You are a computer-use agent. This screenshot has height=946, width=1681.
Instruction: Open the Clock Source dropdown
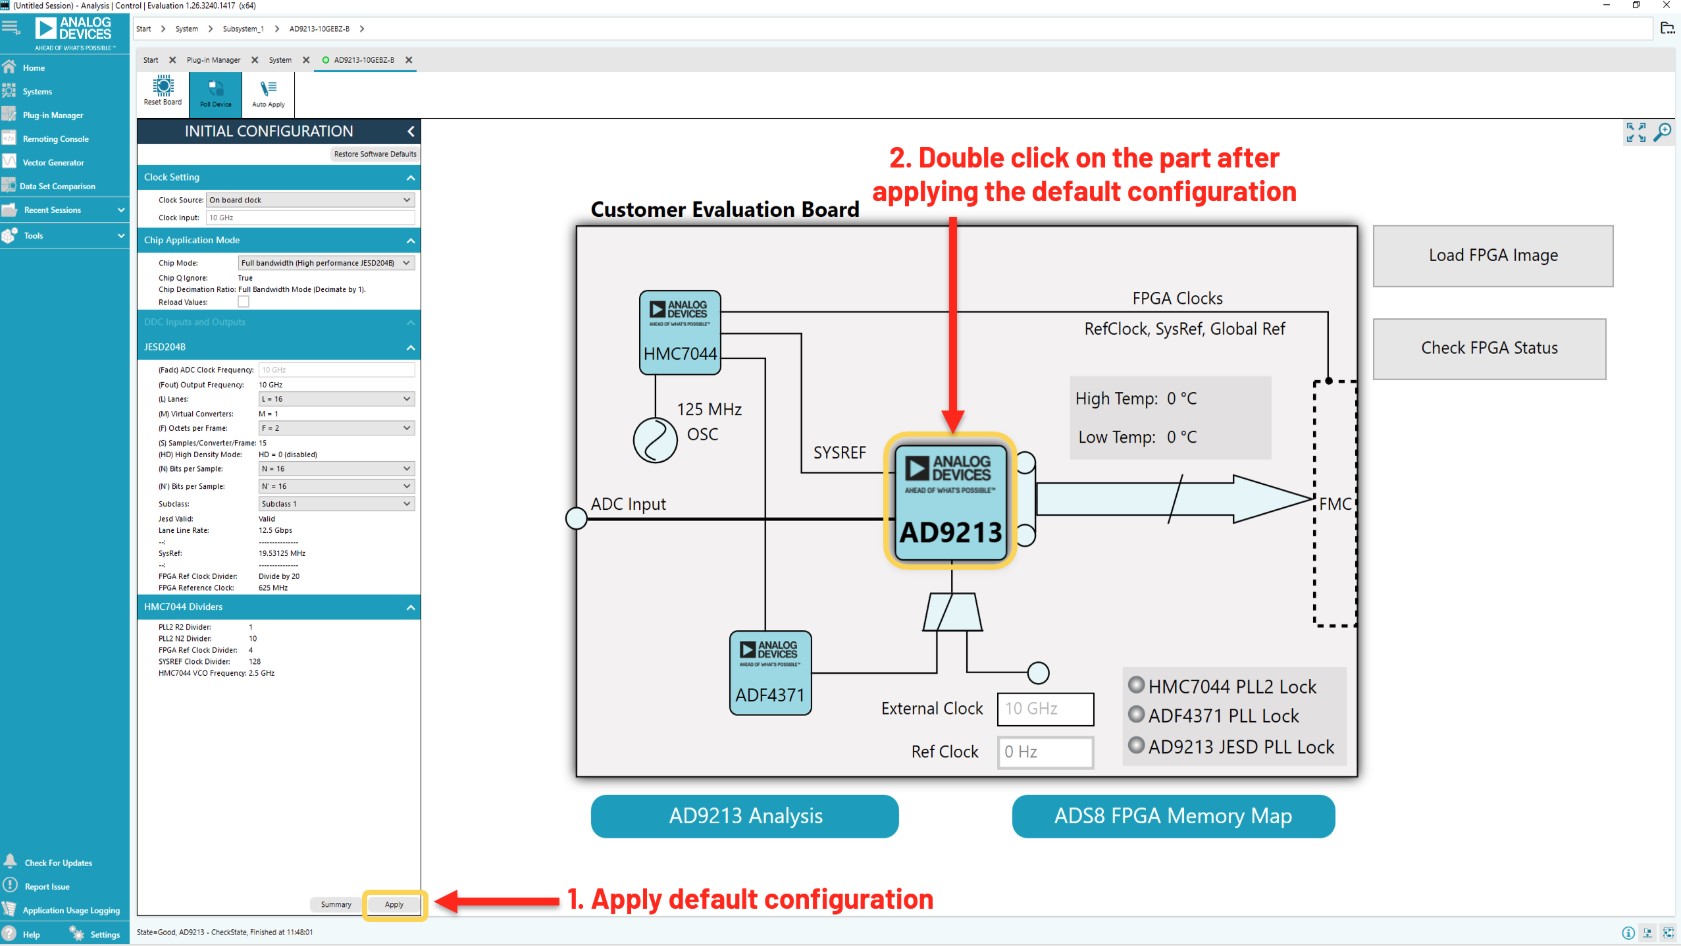310,200
